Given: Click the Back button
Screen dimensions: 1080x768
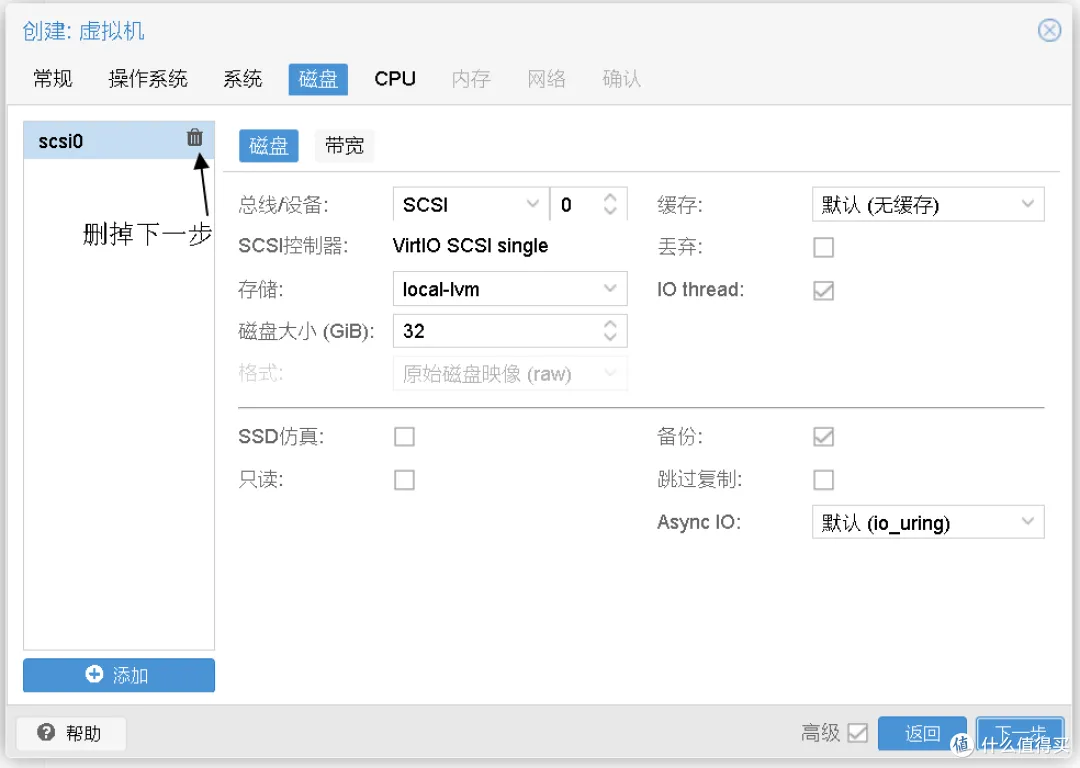Looking at the screenshot, I should (x=922, y=733).
